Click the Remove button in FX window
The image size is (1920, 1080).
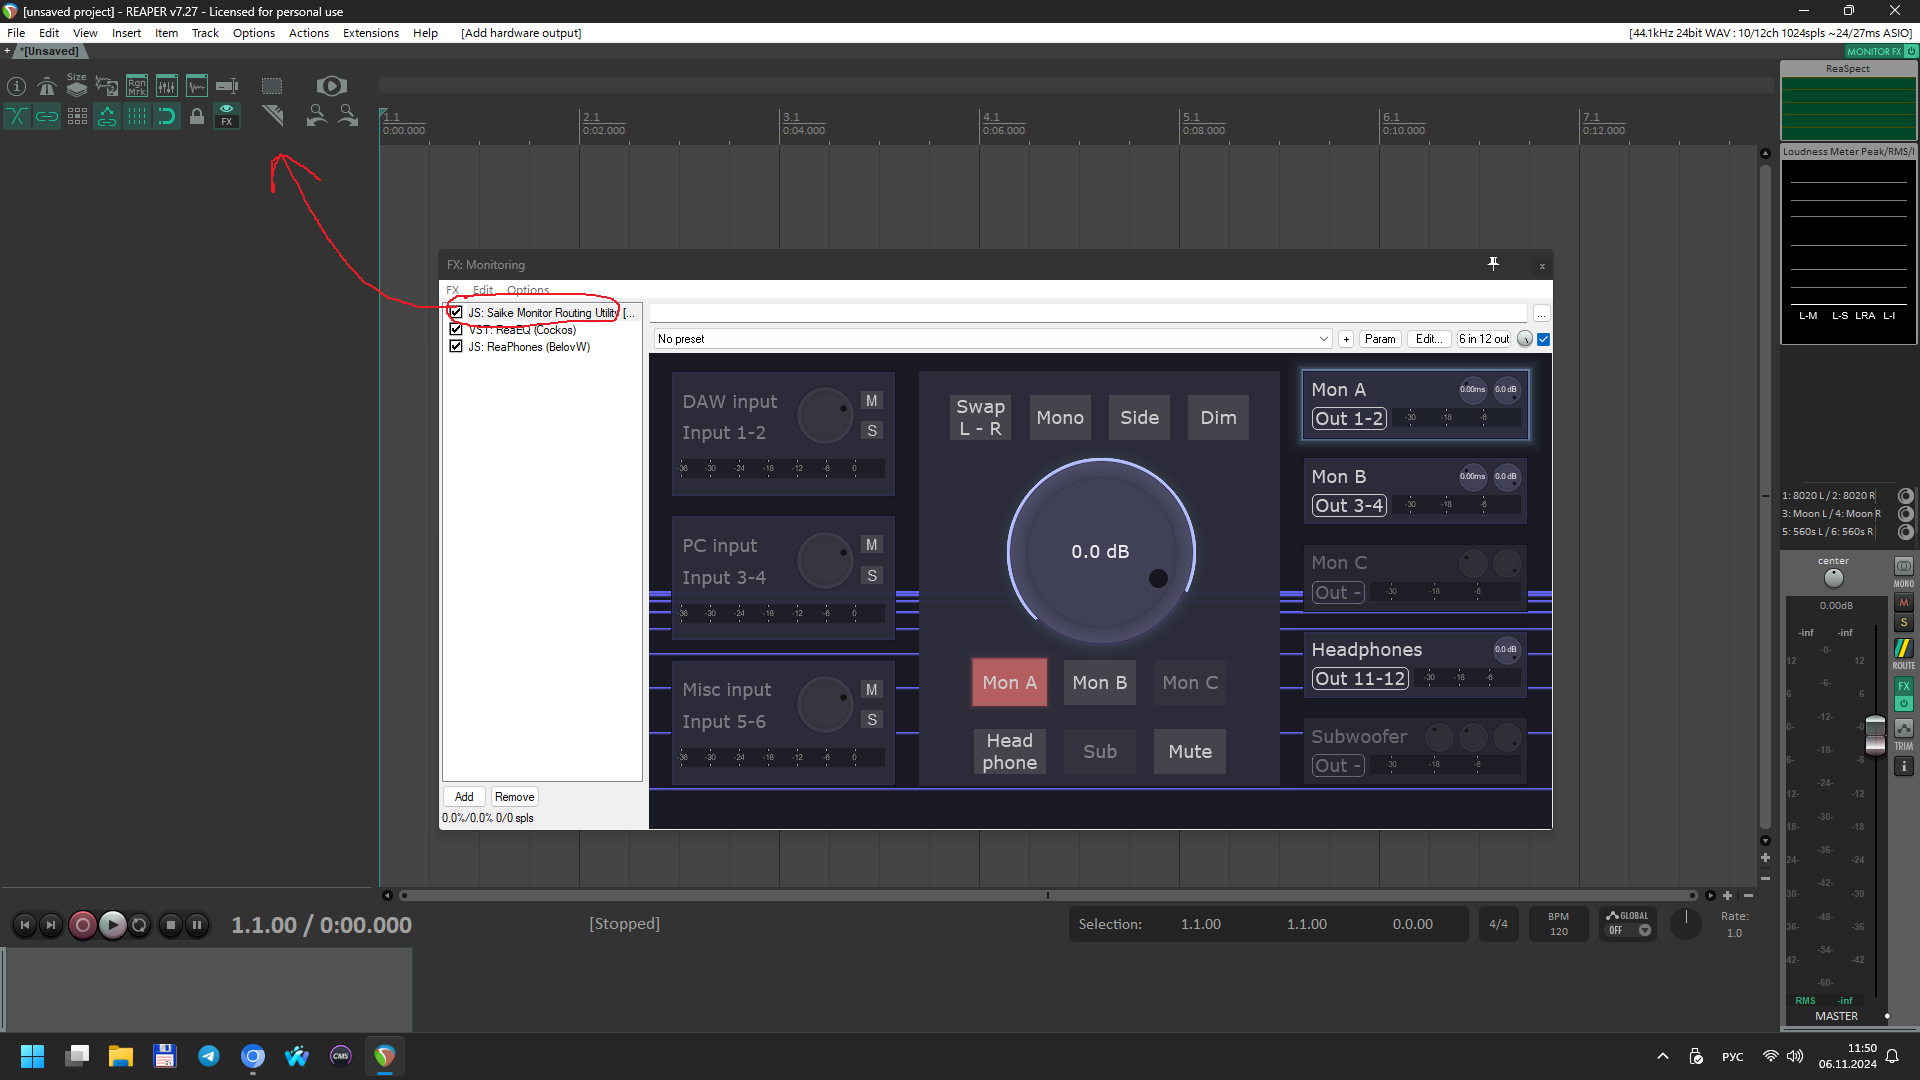click(514, 797)
